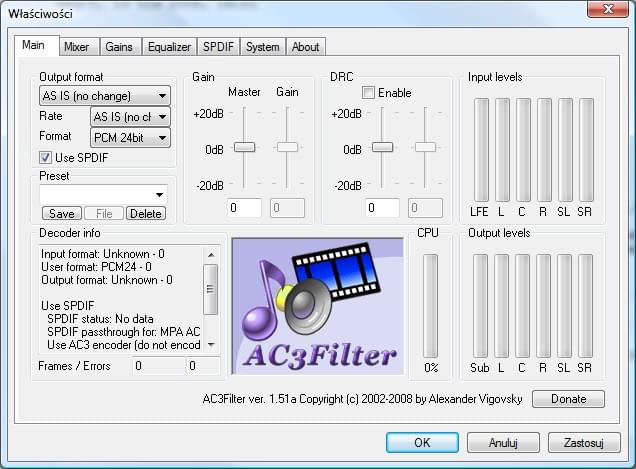
Task: Click the second DRC slider thumb
Action: click(x=425, y=147)
